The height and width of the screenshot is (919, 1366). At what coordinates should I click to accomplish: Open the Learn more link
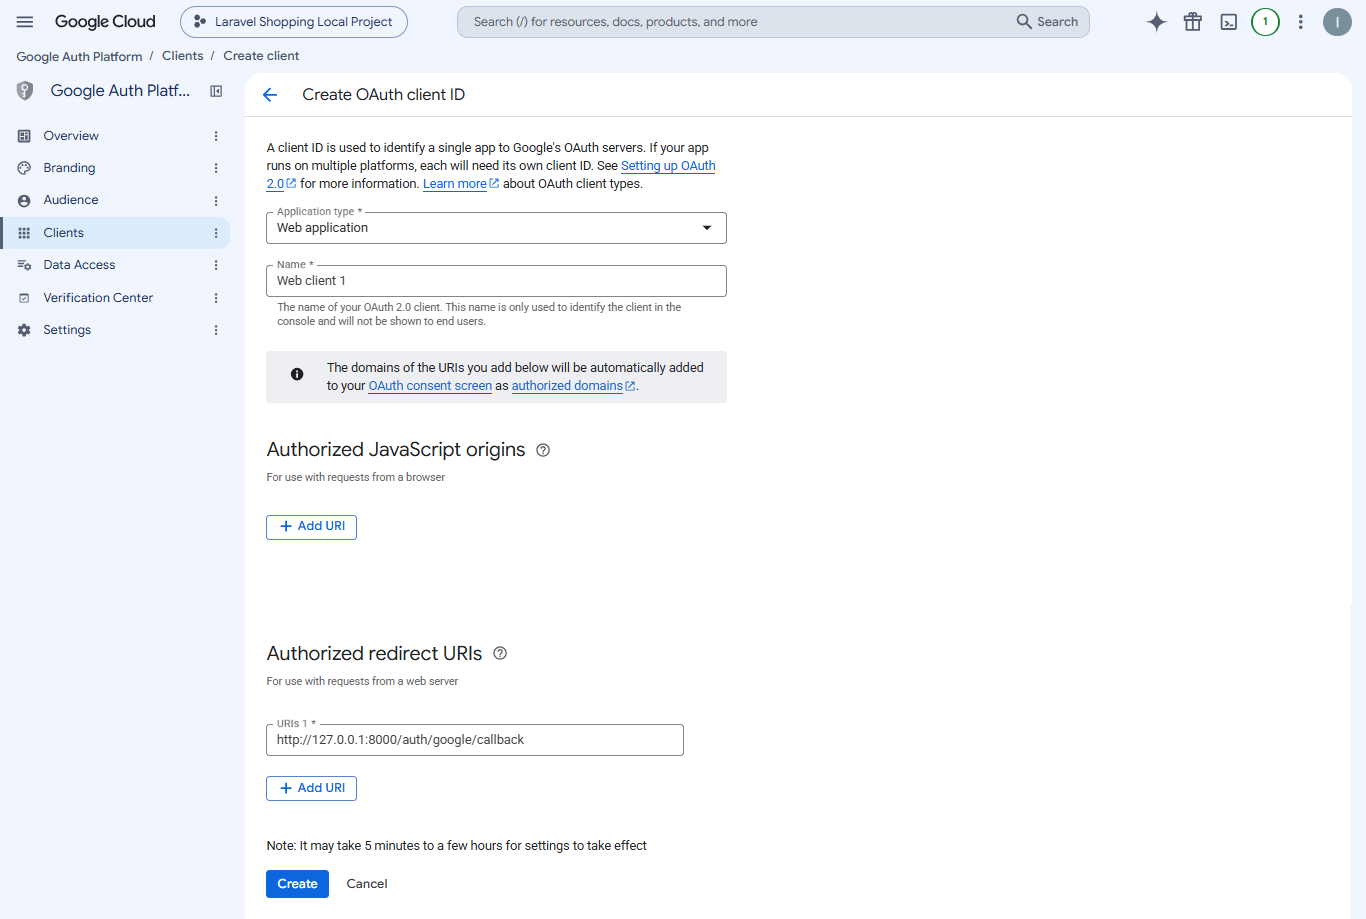point(461,184)
